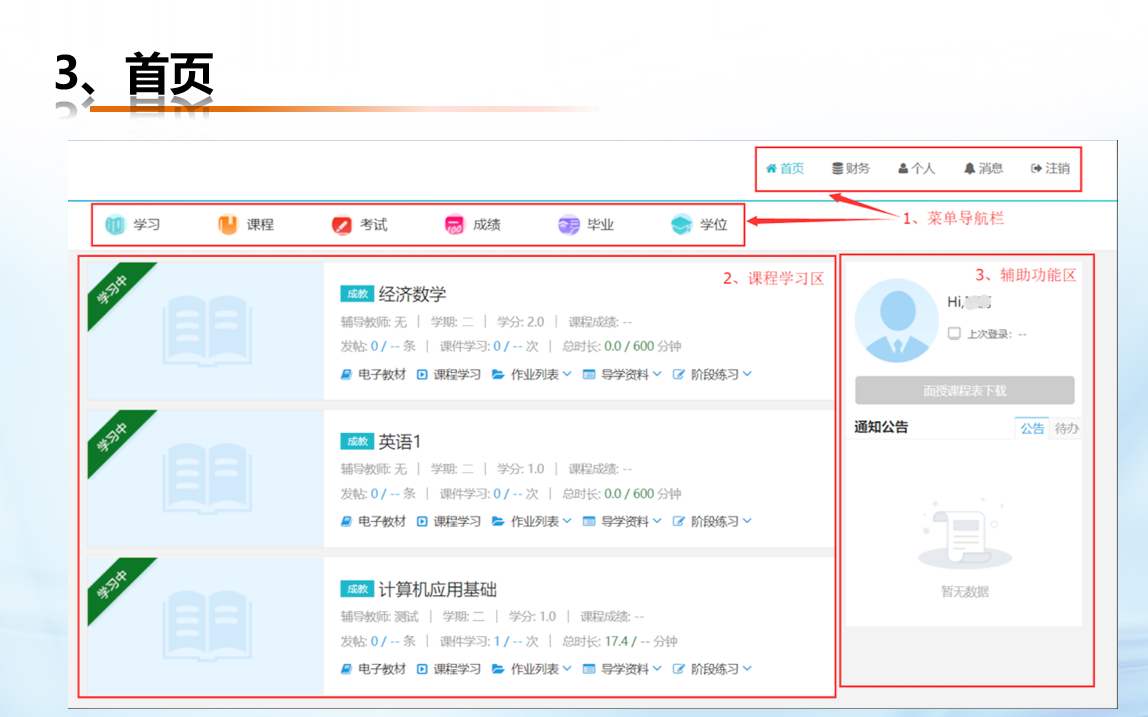Select the 考试 red pencil icon
The width and height of the screenshot is (1148, 717).
[342, 225]
